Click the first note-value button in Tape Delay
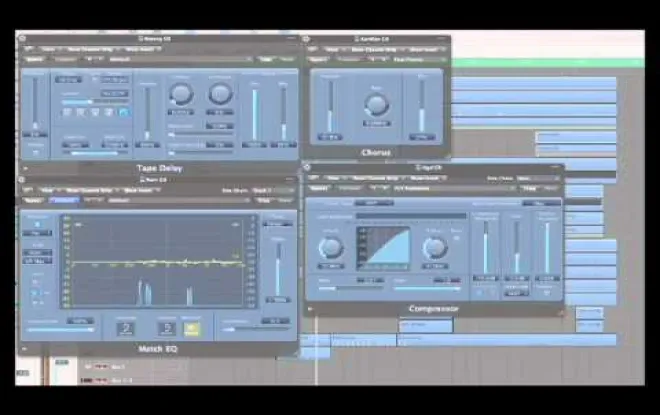 point(68,111)
